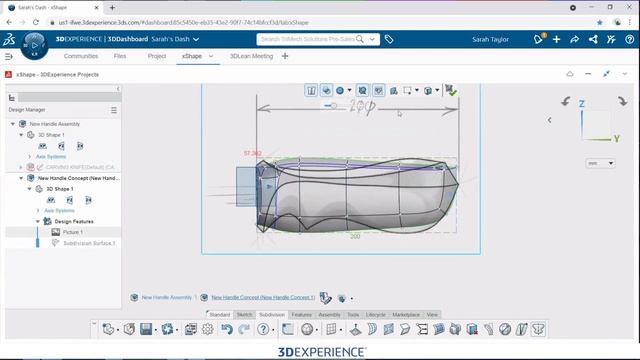
Task: Expand the CARVING KNIFE node
Action: point(21,167)
